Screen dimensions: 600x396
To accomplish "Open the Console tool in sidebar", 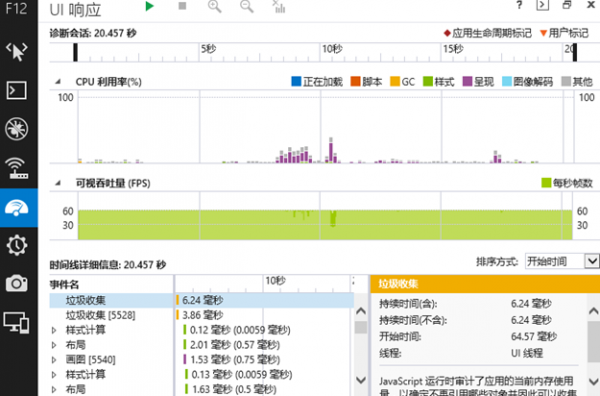I will [x=17, y=90].
